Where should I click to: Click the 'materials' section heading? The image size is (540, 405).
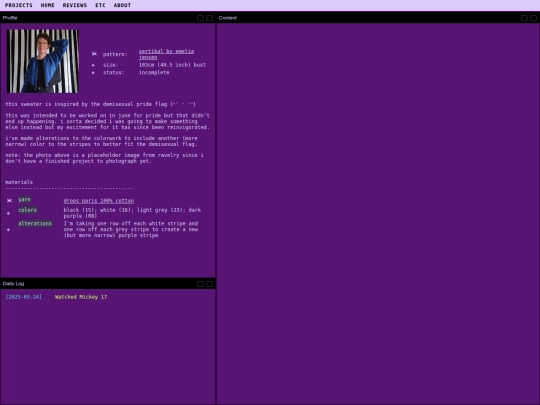tap(19, 182)
